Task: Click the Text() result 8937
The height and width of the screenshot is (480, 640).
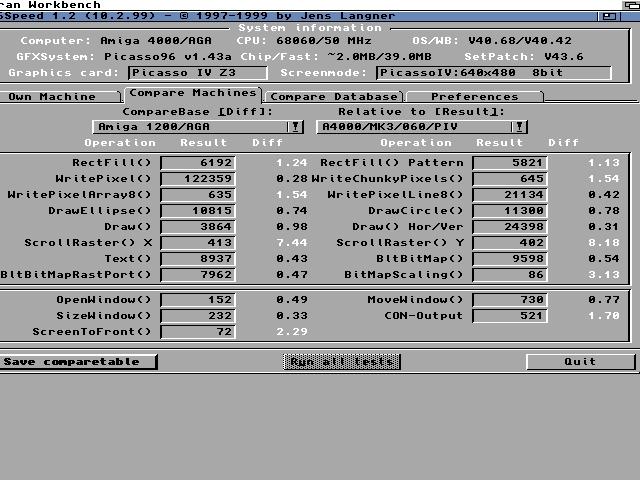Action: (198, 259)
